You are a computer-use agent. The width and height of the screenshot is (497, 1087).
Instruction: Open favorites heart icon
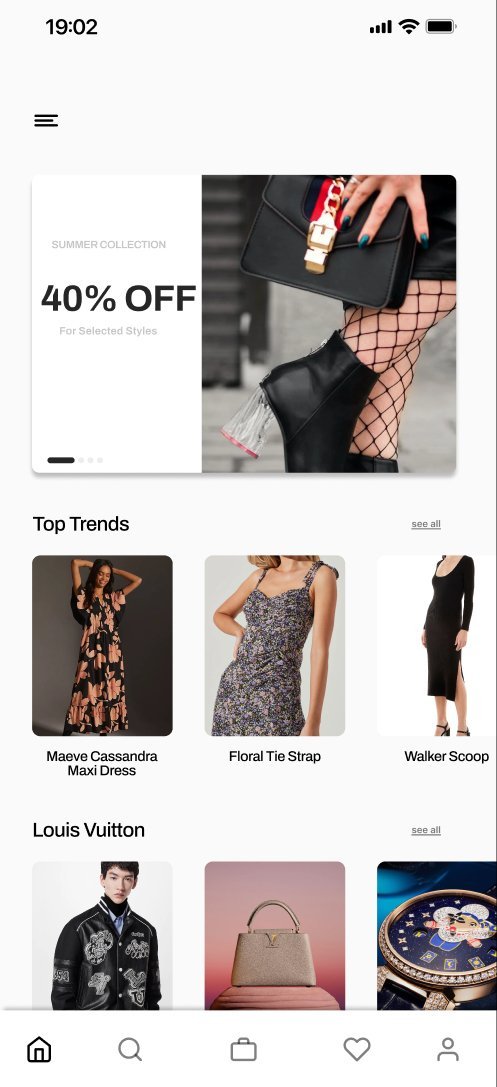click(357, 1050)
